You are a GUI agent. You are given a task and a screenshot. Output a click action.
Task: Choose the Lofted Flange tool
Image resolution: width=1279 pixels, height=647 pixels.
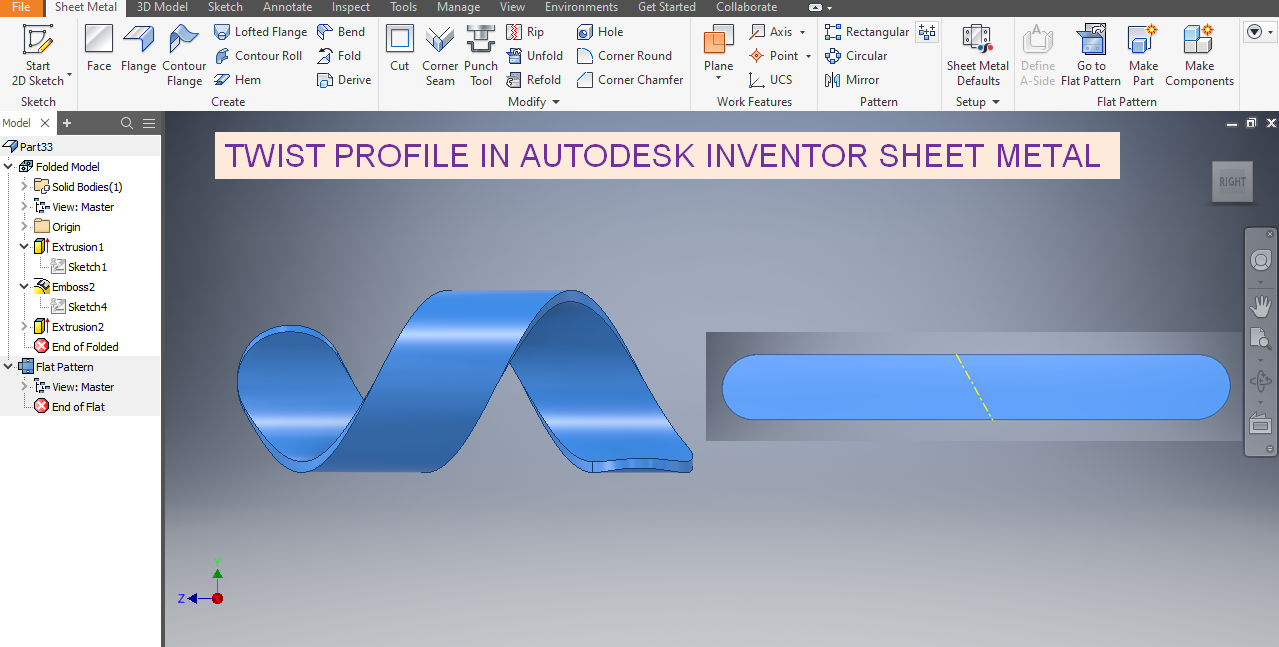(260, 32)
